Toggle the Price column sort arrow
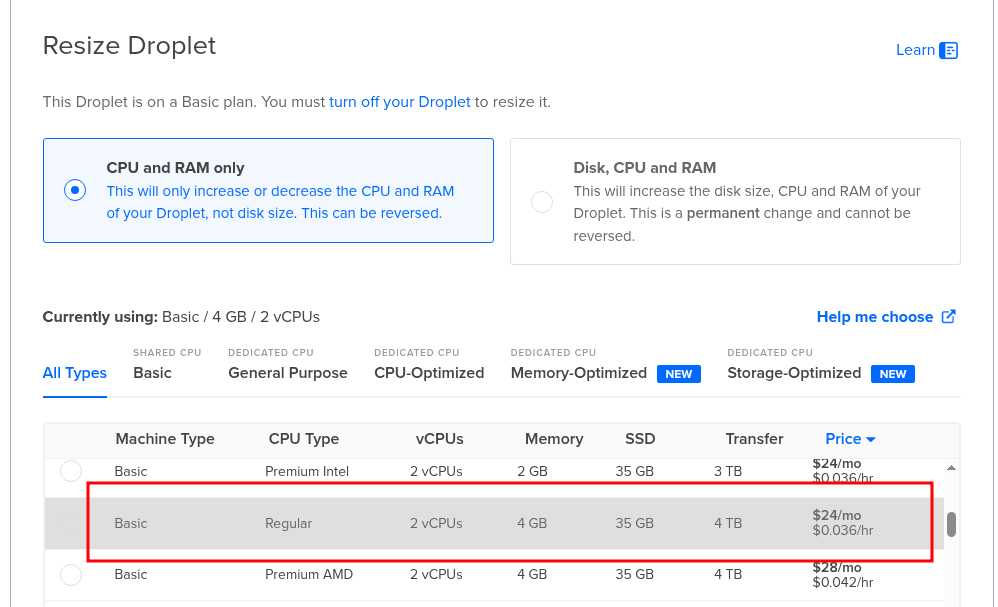 pyautogui.click(x=871, y=439)
